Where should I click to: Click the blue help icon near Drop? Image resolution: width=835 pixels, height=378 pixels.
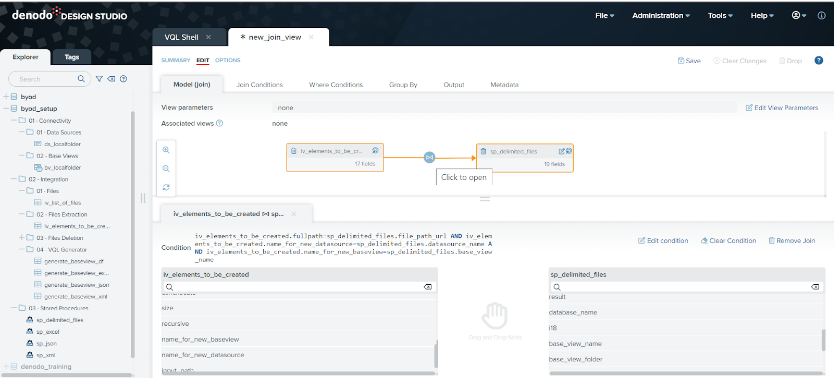point(819,61)
